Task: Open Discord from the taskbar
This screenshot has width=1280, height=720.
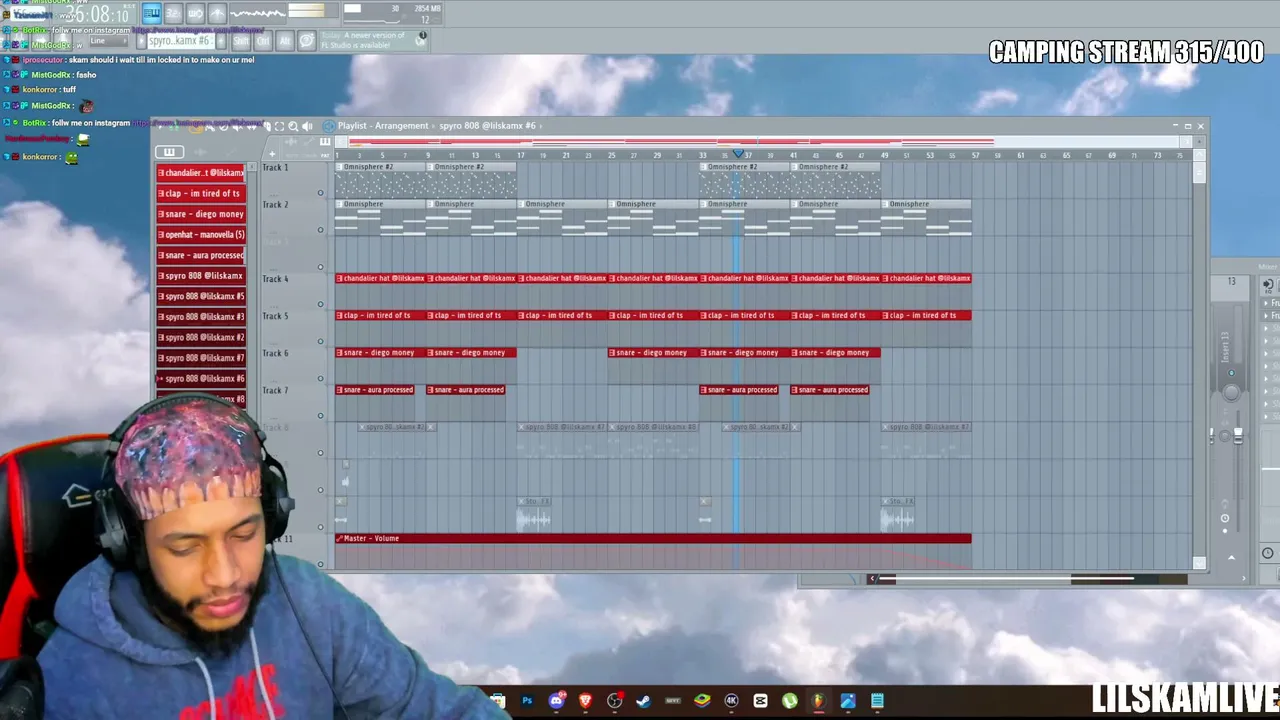Action: 556,701
